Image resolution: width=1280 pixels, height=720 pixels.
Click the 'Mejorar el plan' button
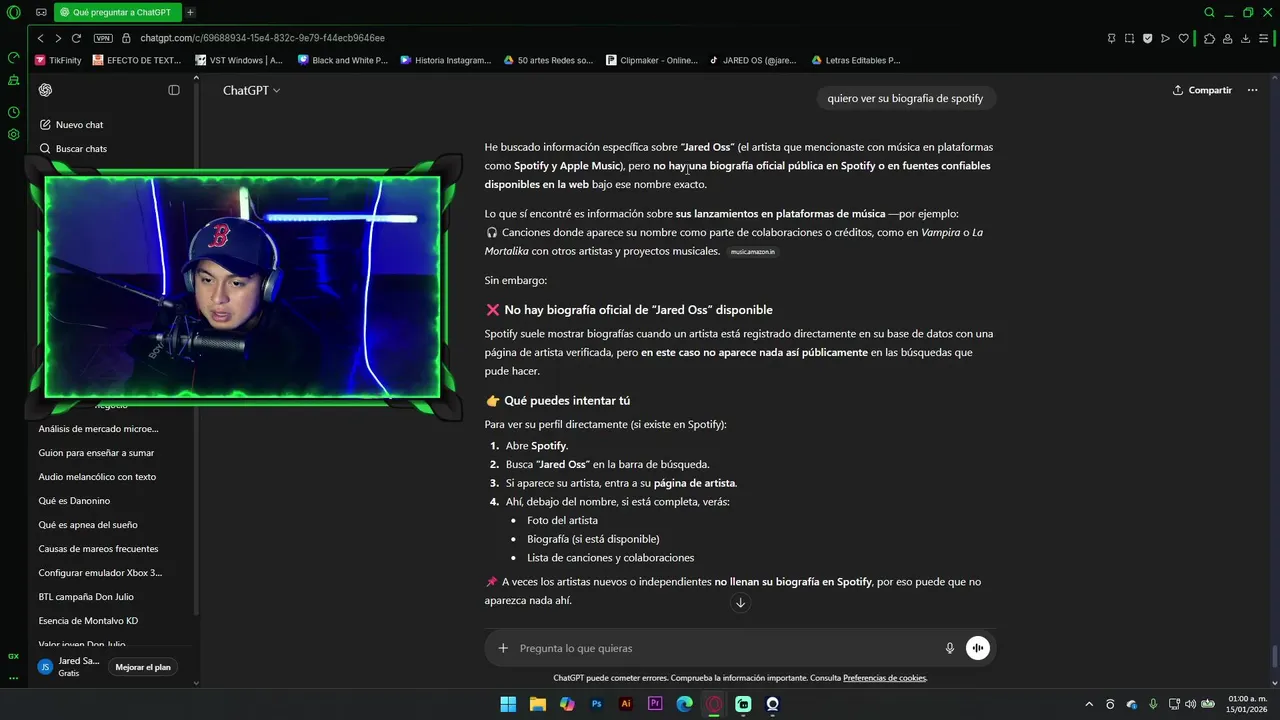point(143,667)
